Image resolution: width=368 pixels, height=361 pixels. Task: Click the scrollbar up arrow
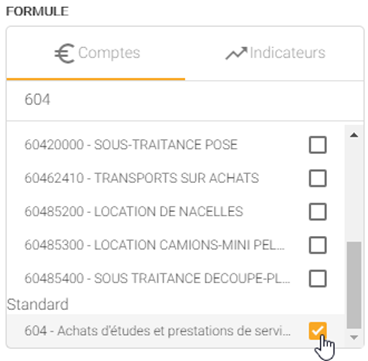354,135
